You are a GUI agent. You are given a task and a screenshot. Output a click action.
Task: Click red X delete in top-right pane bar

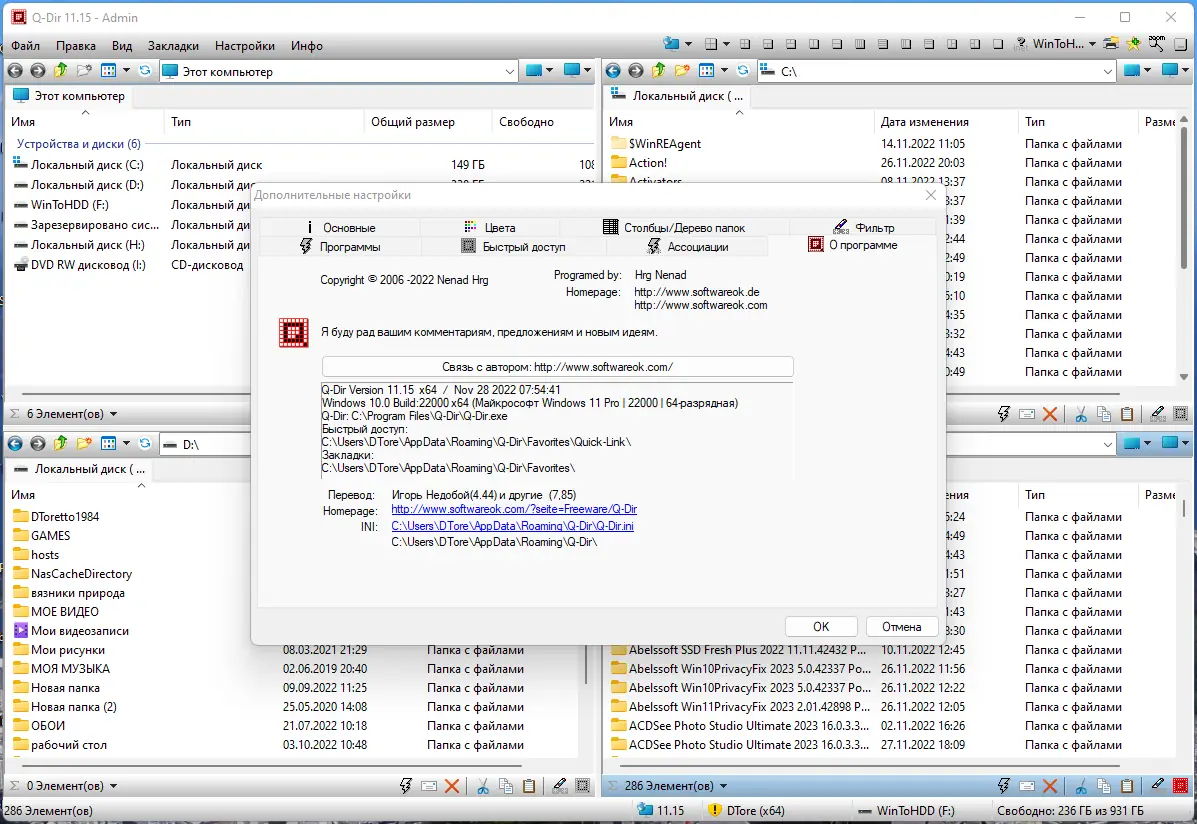(1050, 414)
